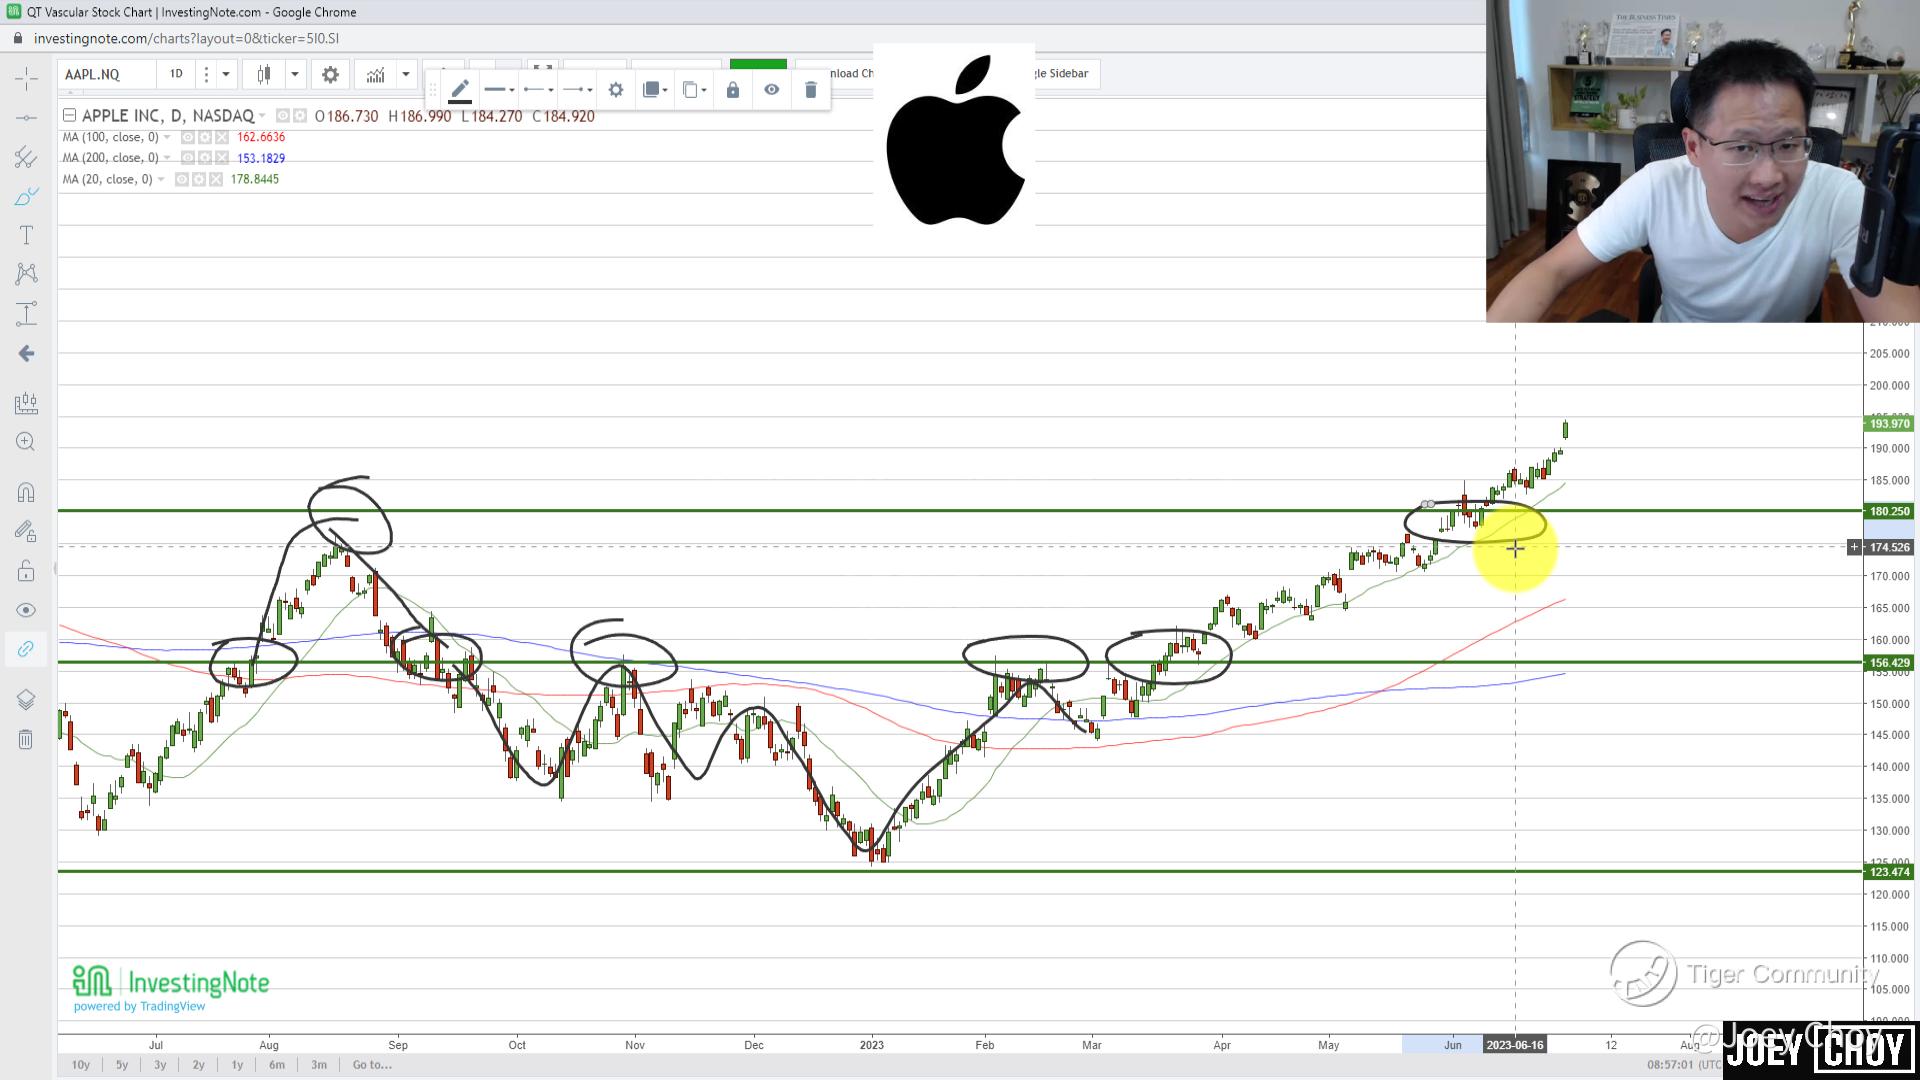
Task: Switch to the 1y time range
Action: [x=237, y=1065]
